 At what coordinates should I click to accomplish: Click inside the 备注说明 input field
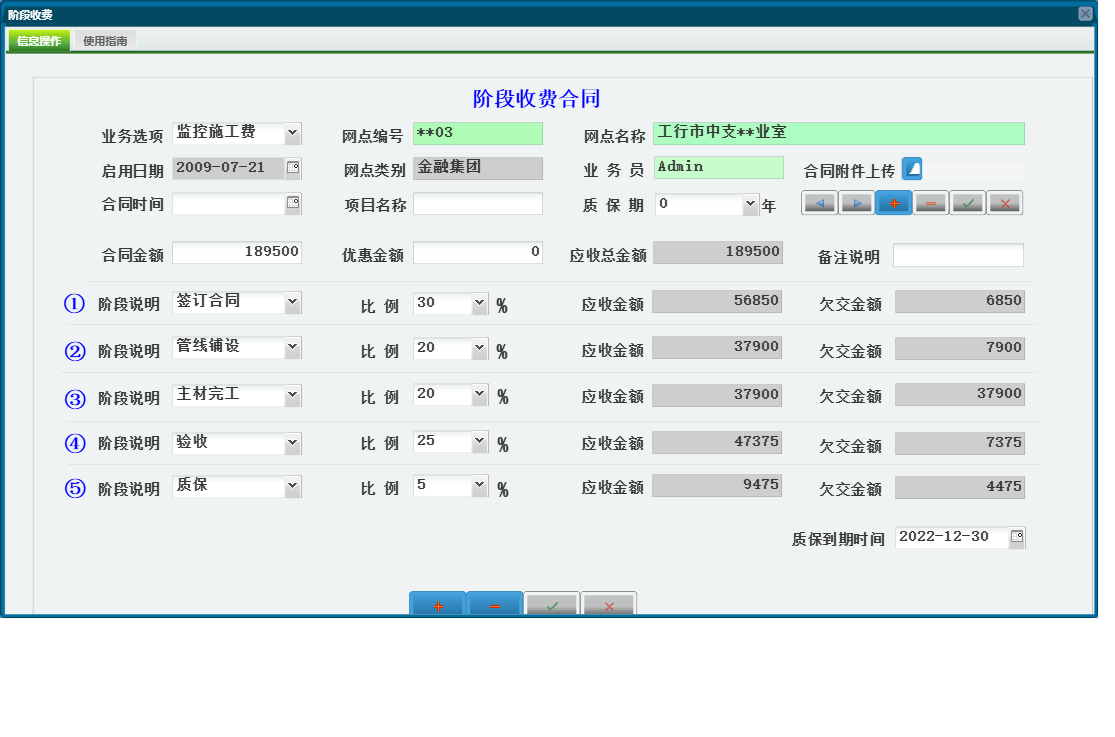tap(957, 255)
